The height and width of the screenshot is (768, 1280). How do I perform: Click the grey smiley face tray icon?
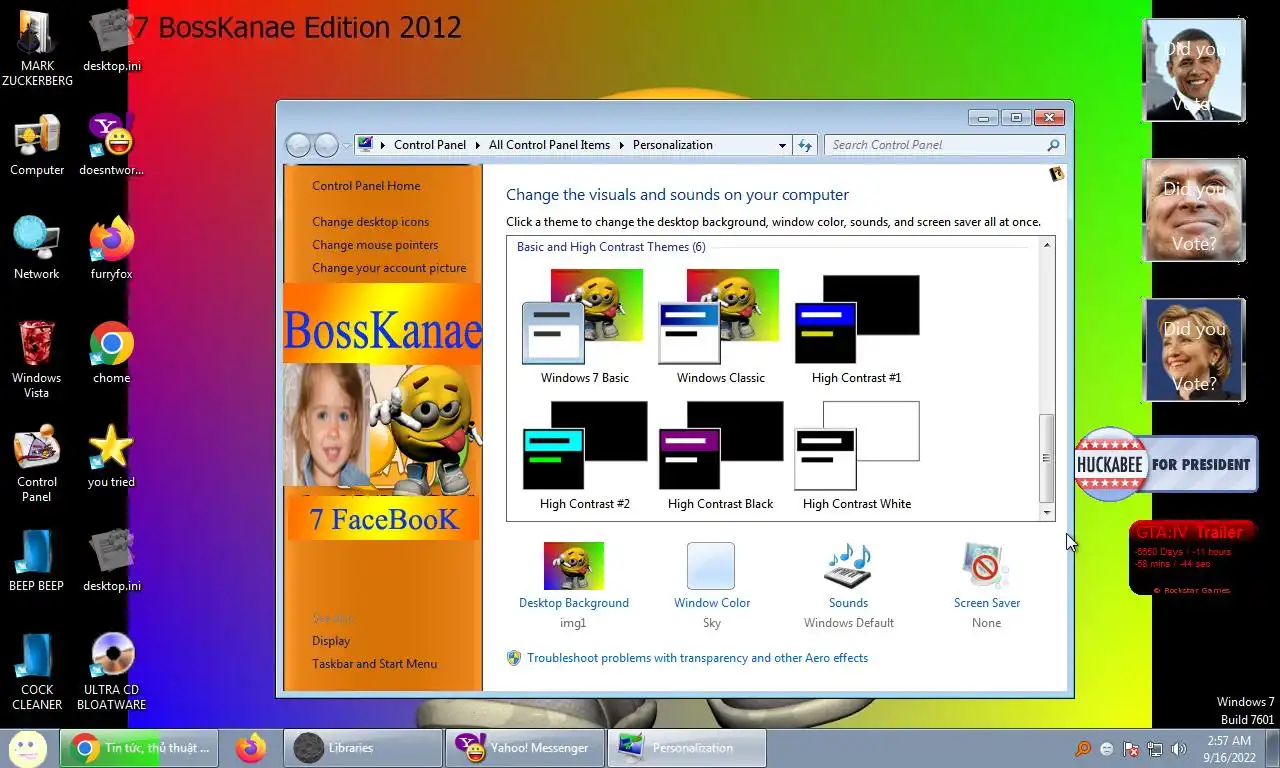point(1107,748)
